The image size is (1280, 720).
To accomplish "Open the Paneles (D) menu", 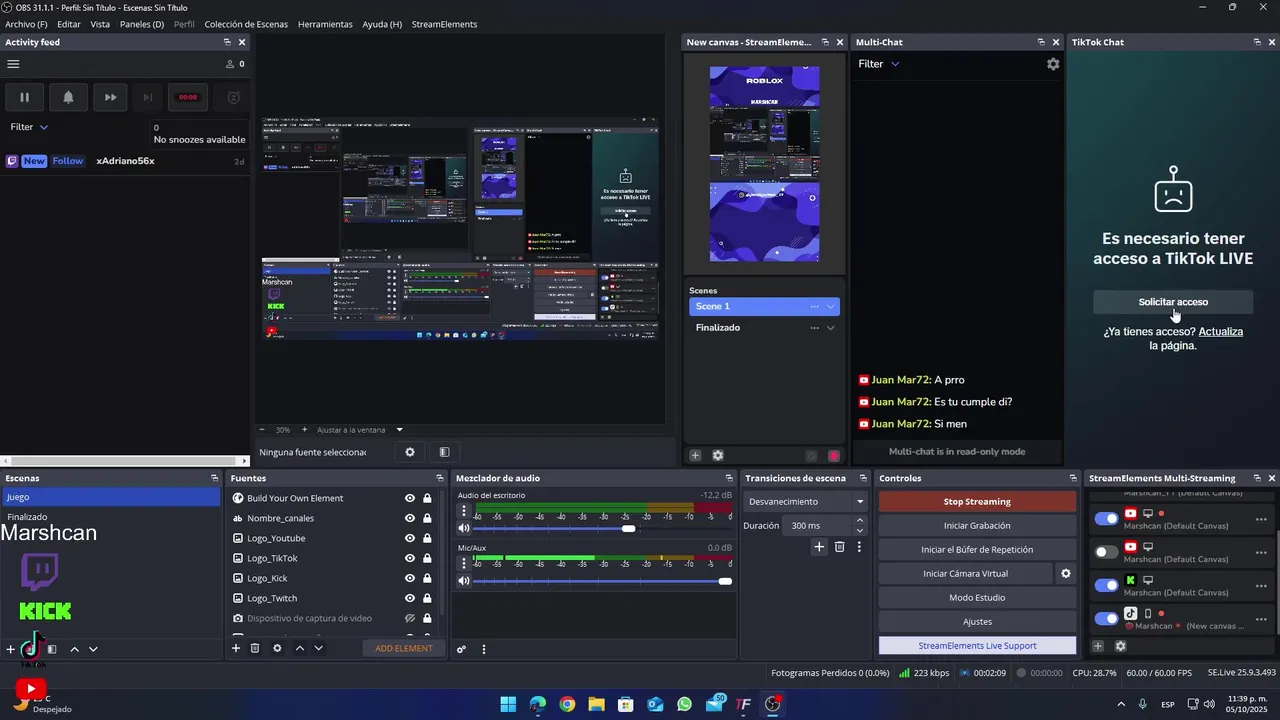I will pyautogui.click(x=142, y=24).
